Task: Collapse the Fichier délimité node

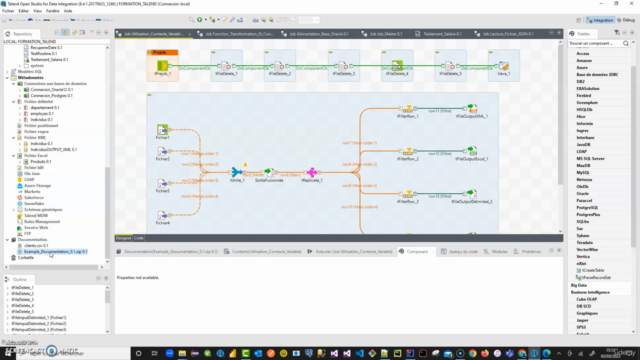Action: tap(14, 102)
